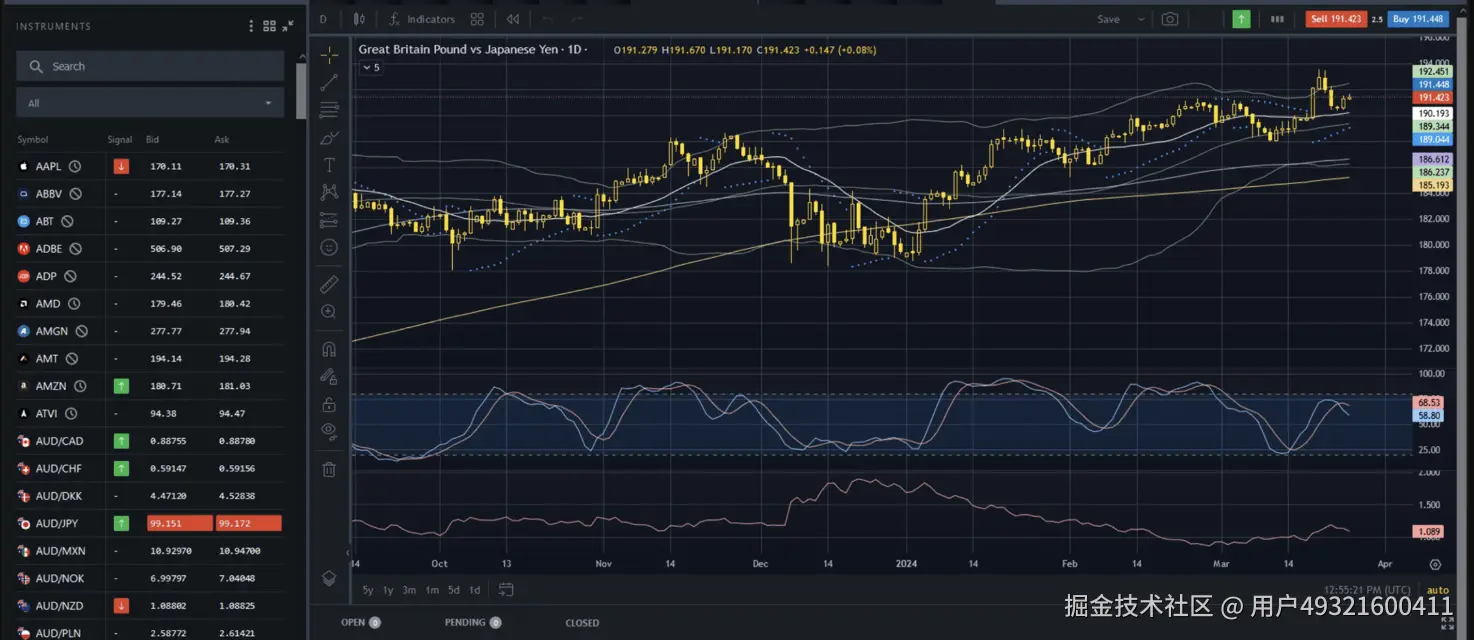
Task: Click the AUD/CAD green up signal
Action: pyautogui.click(x=121, y=441)
